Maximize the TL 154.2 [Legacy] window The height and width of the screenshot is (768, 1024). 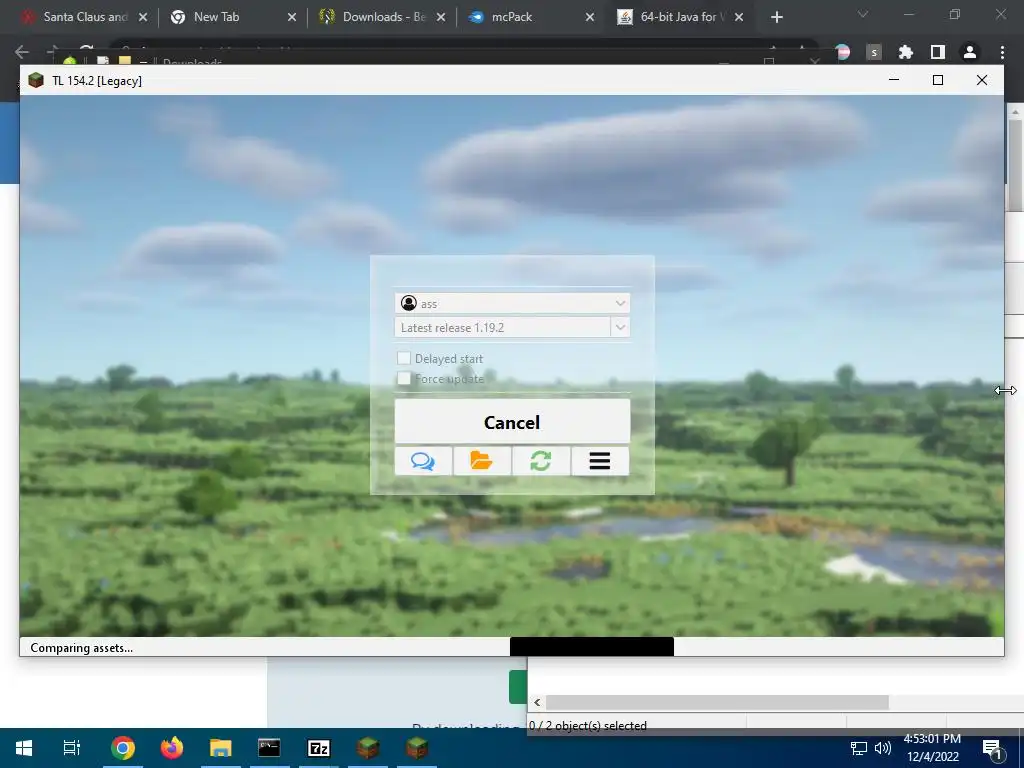(x=938, y=80)
